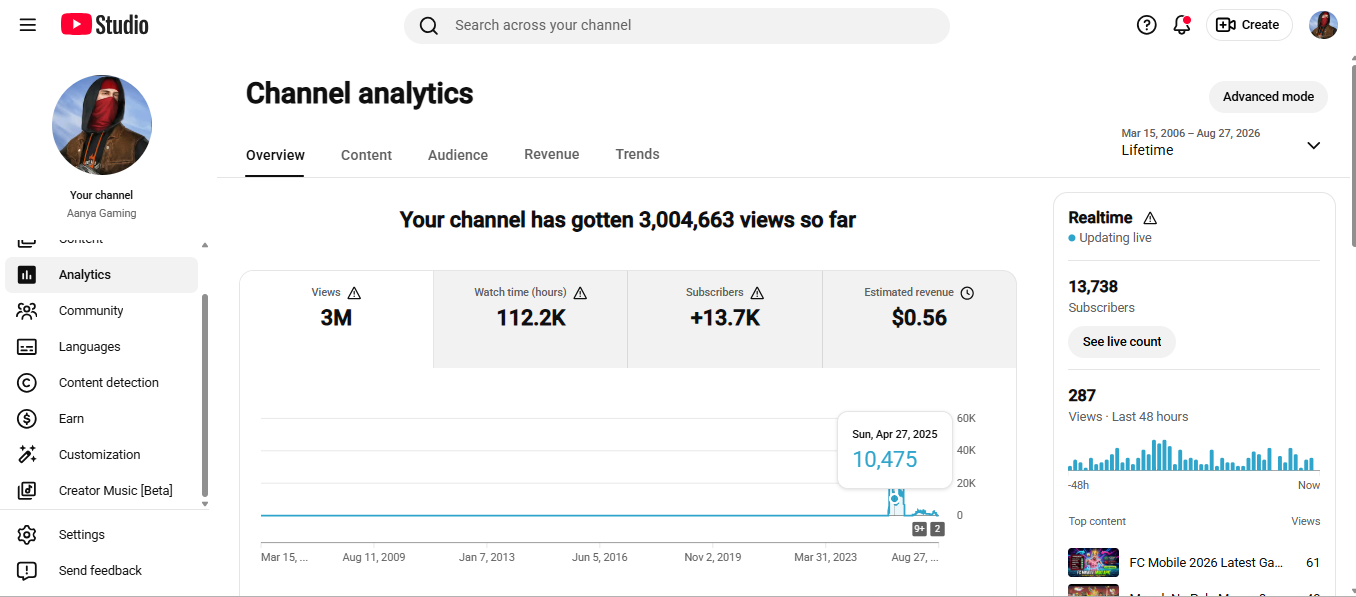Image resolution: width=1356 pixels, height=597 pixels.
Task: Click the Aanya Gaming channel name
Action: (x=102, y=214)
